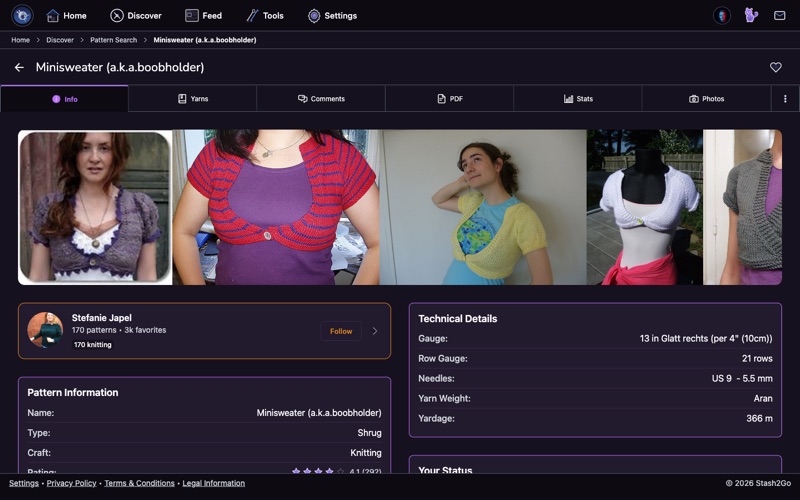This screenshot has height=500, width=800.
Task: Open the PDF tab
Action: pyautogui.click(x=449, y=98)
